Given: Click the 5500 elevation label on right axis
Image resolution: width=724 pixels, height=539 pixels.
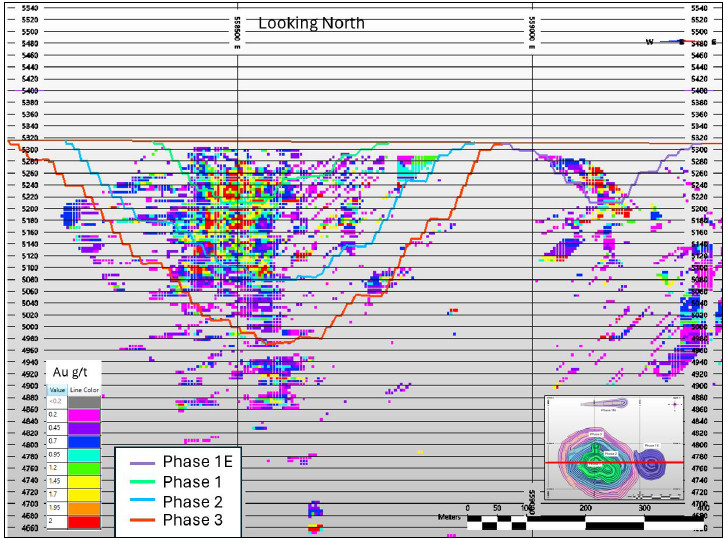Looking at the screenshot, I should point(700,32).
